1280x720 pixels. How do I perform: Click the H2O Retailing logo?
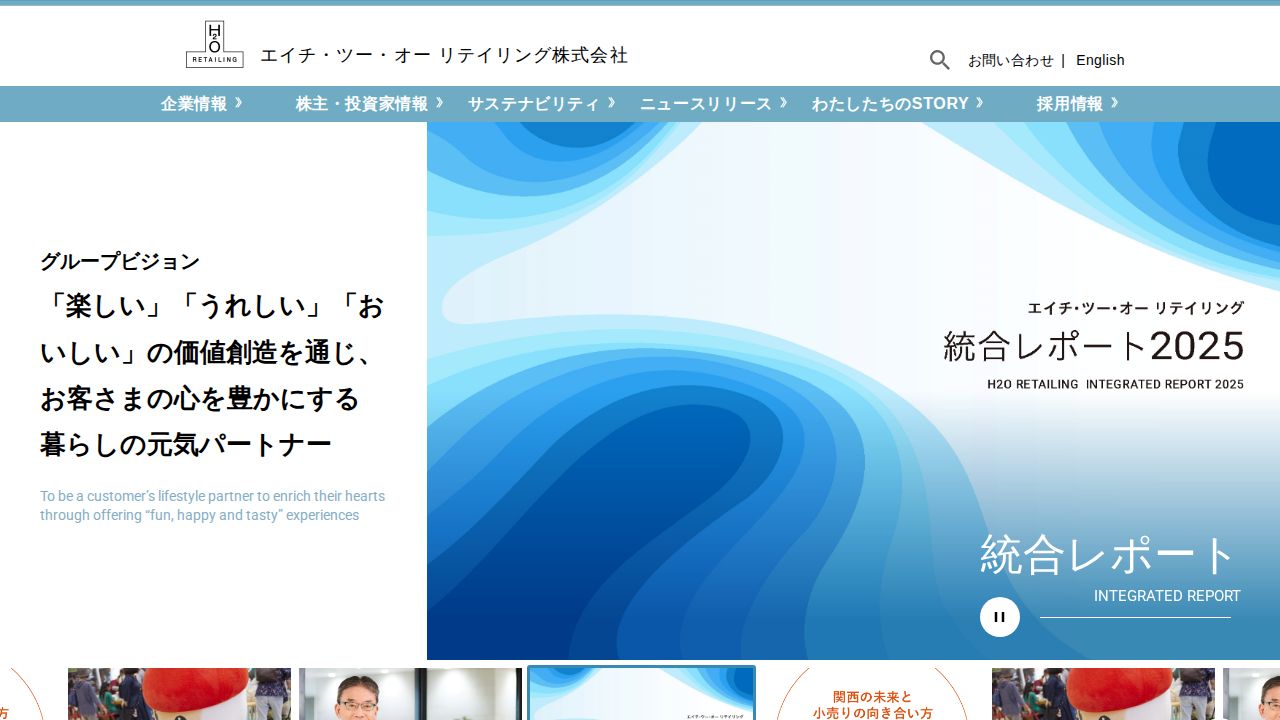[214, 45]
